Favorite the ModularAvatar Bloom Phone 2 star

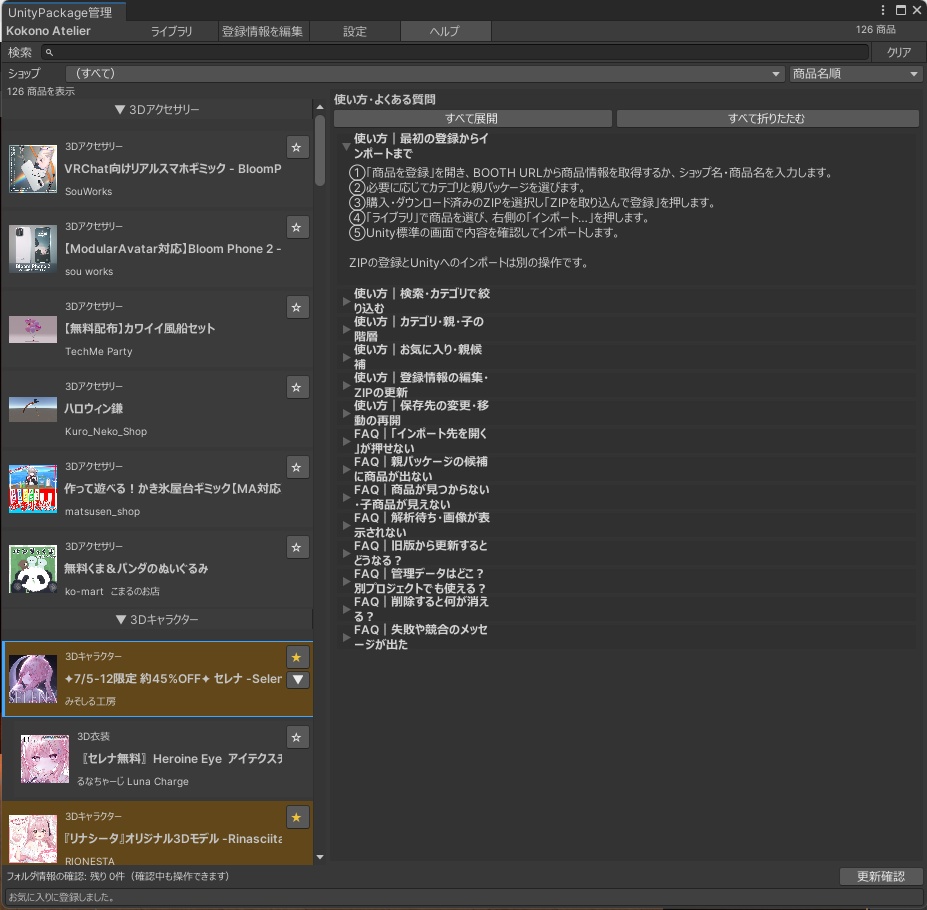[297, 227]
